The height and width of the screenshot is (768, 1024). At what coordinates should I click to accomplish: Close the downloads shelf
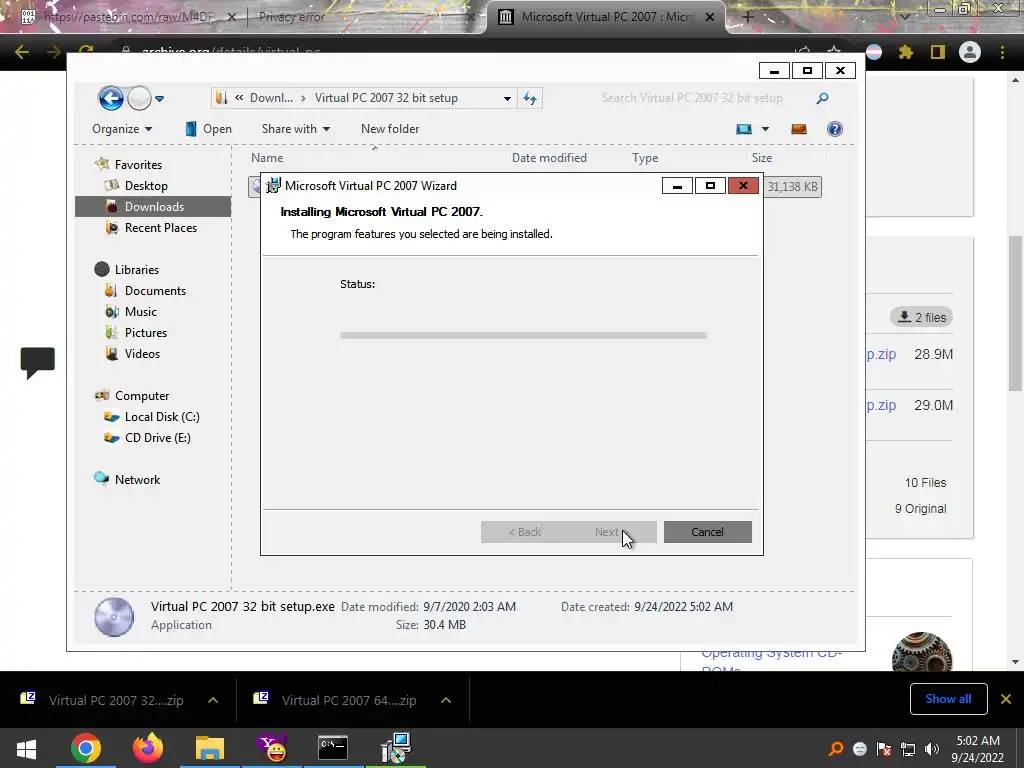1006,699
